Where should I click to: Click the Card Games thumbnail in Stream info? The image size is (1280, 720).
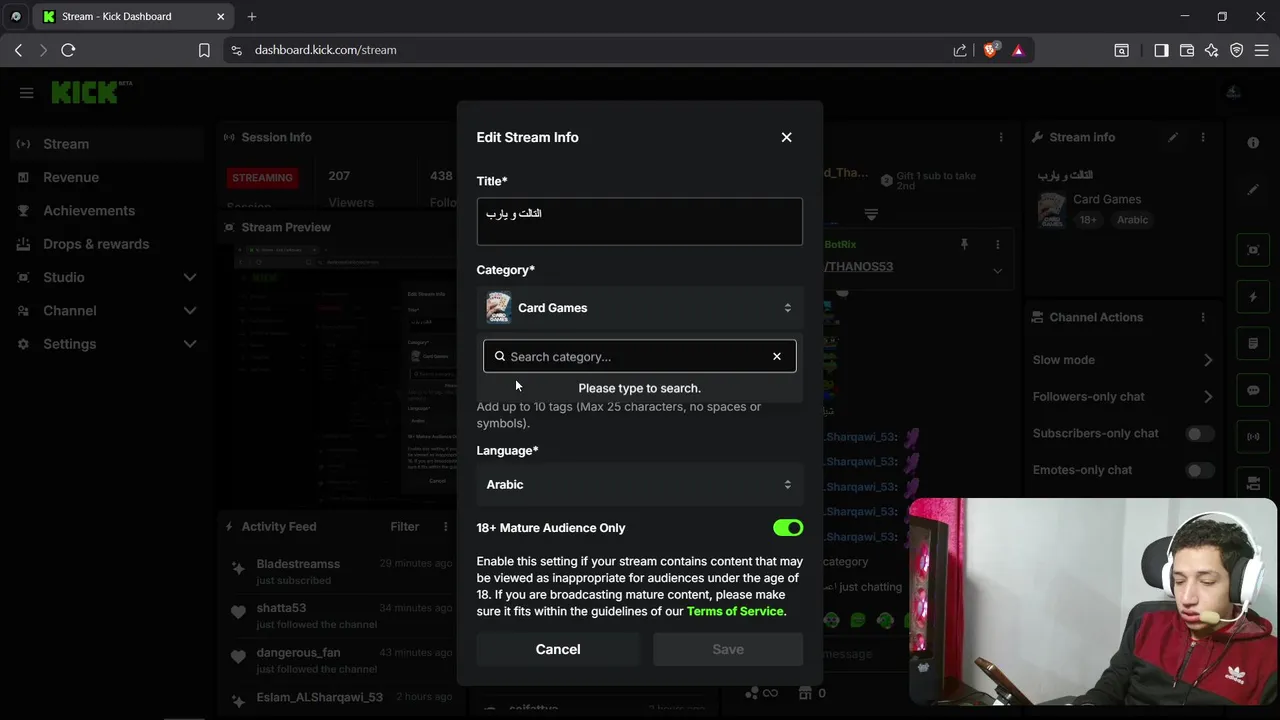1051,209
